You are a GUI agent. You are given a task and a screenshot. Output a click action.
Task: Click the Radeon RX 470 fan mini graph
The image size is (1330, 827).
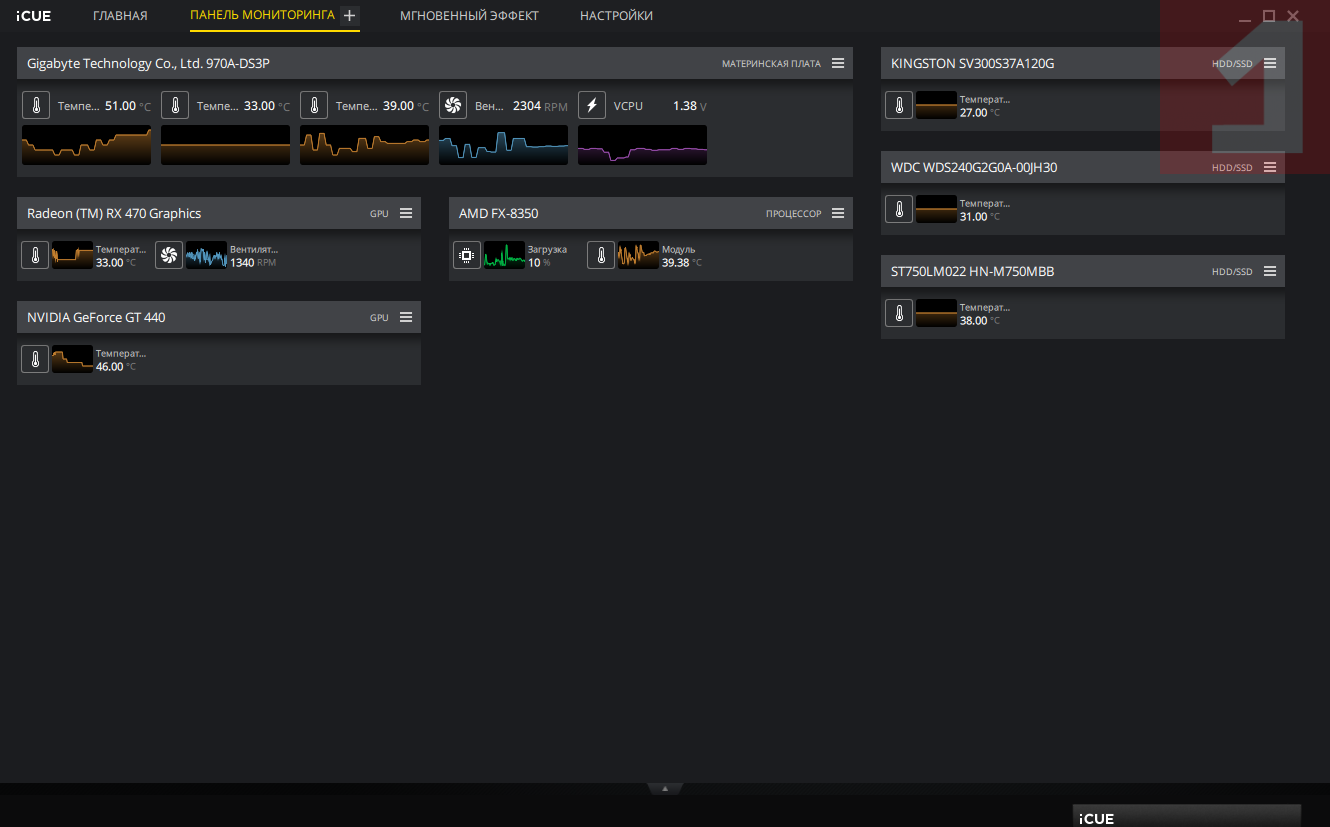pyautogui.click(x=206, y=255)
